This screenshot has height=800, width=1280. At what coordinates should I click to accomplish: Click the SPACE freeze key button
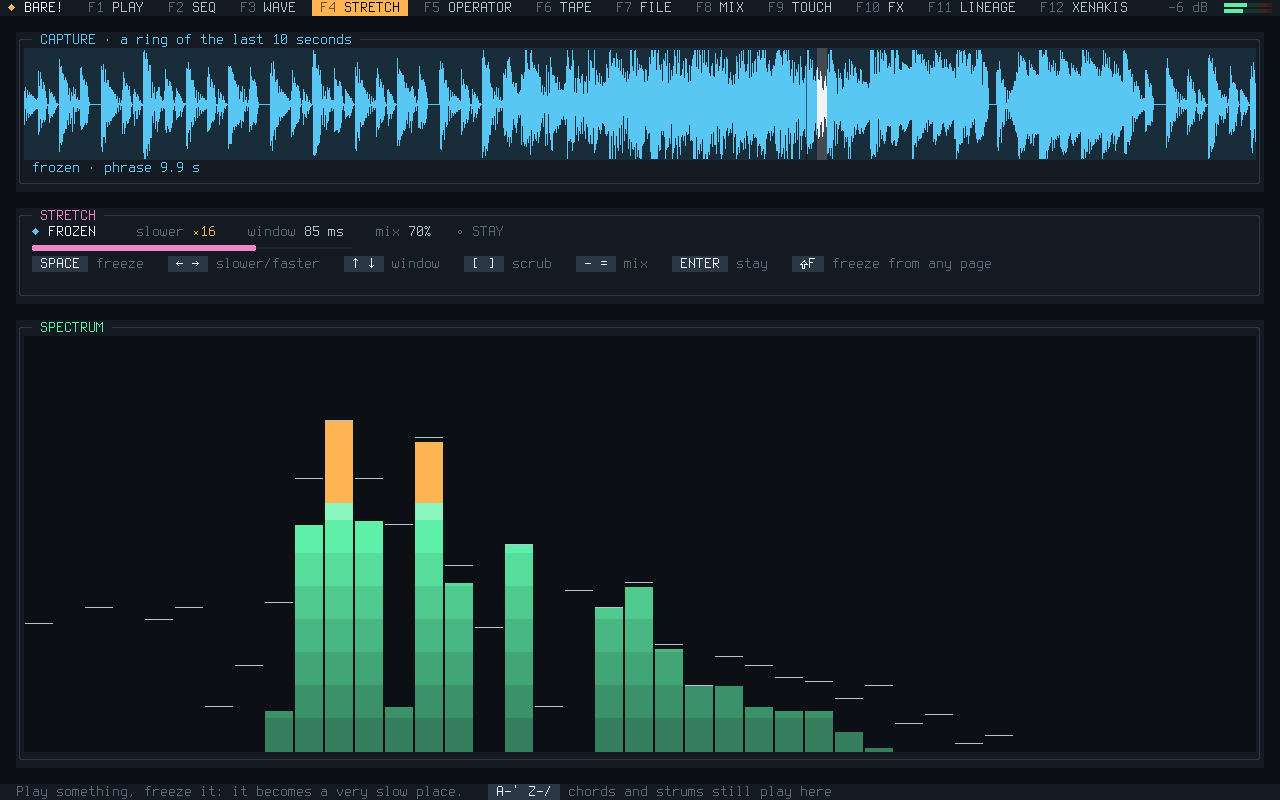pyautogui.click(x=60, y=264)
